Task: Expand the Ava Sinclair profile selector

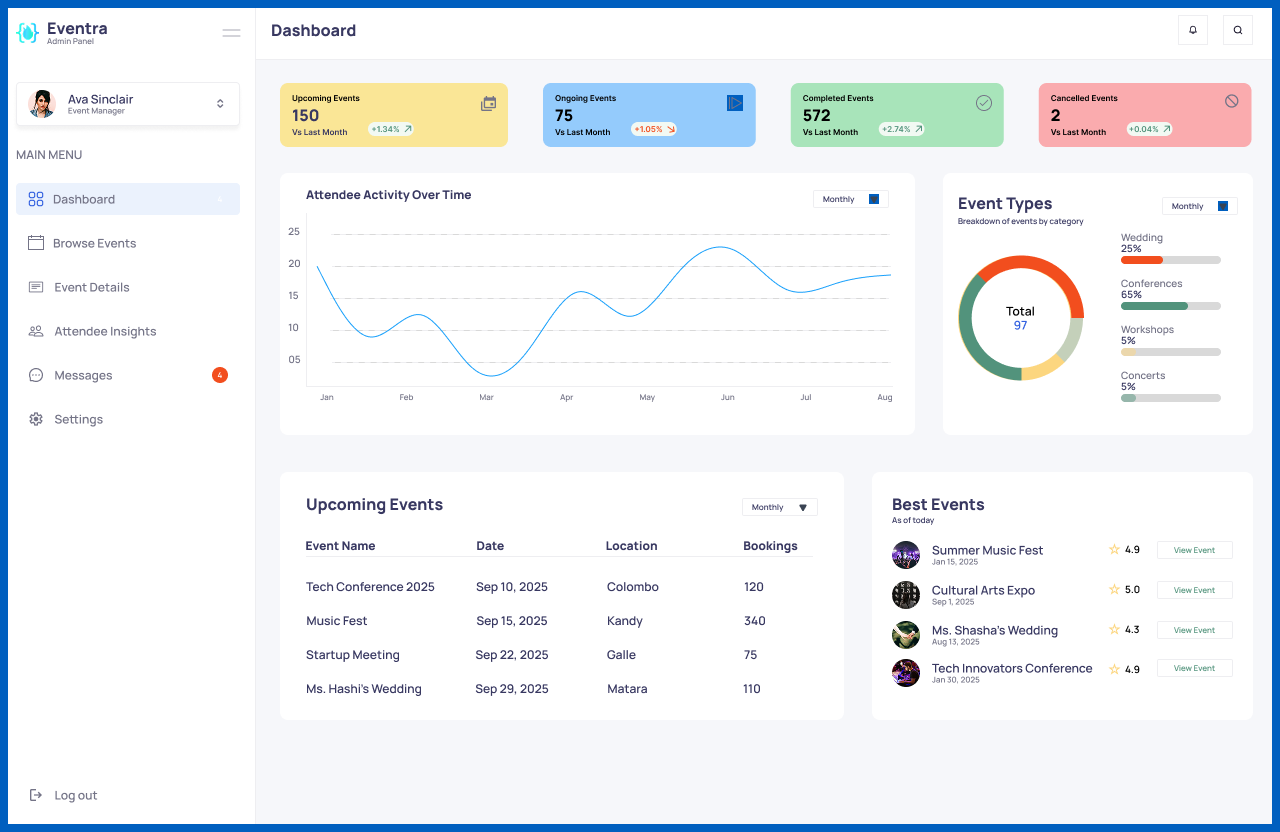Action: tap(220, 104)
